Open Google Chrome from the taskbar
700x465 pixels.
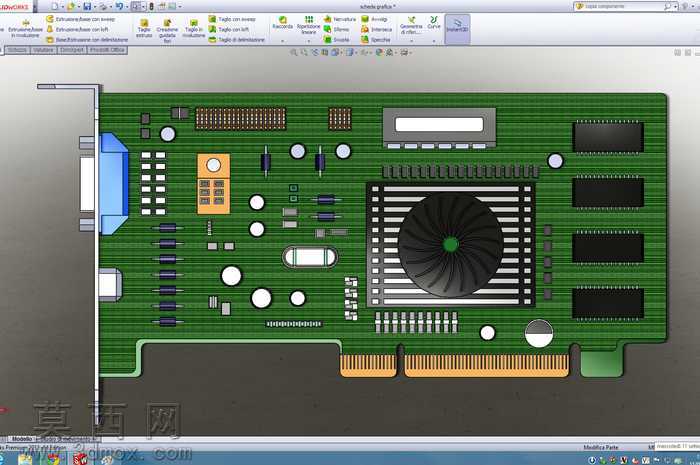coord(53,459)
